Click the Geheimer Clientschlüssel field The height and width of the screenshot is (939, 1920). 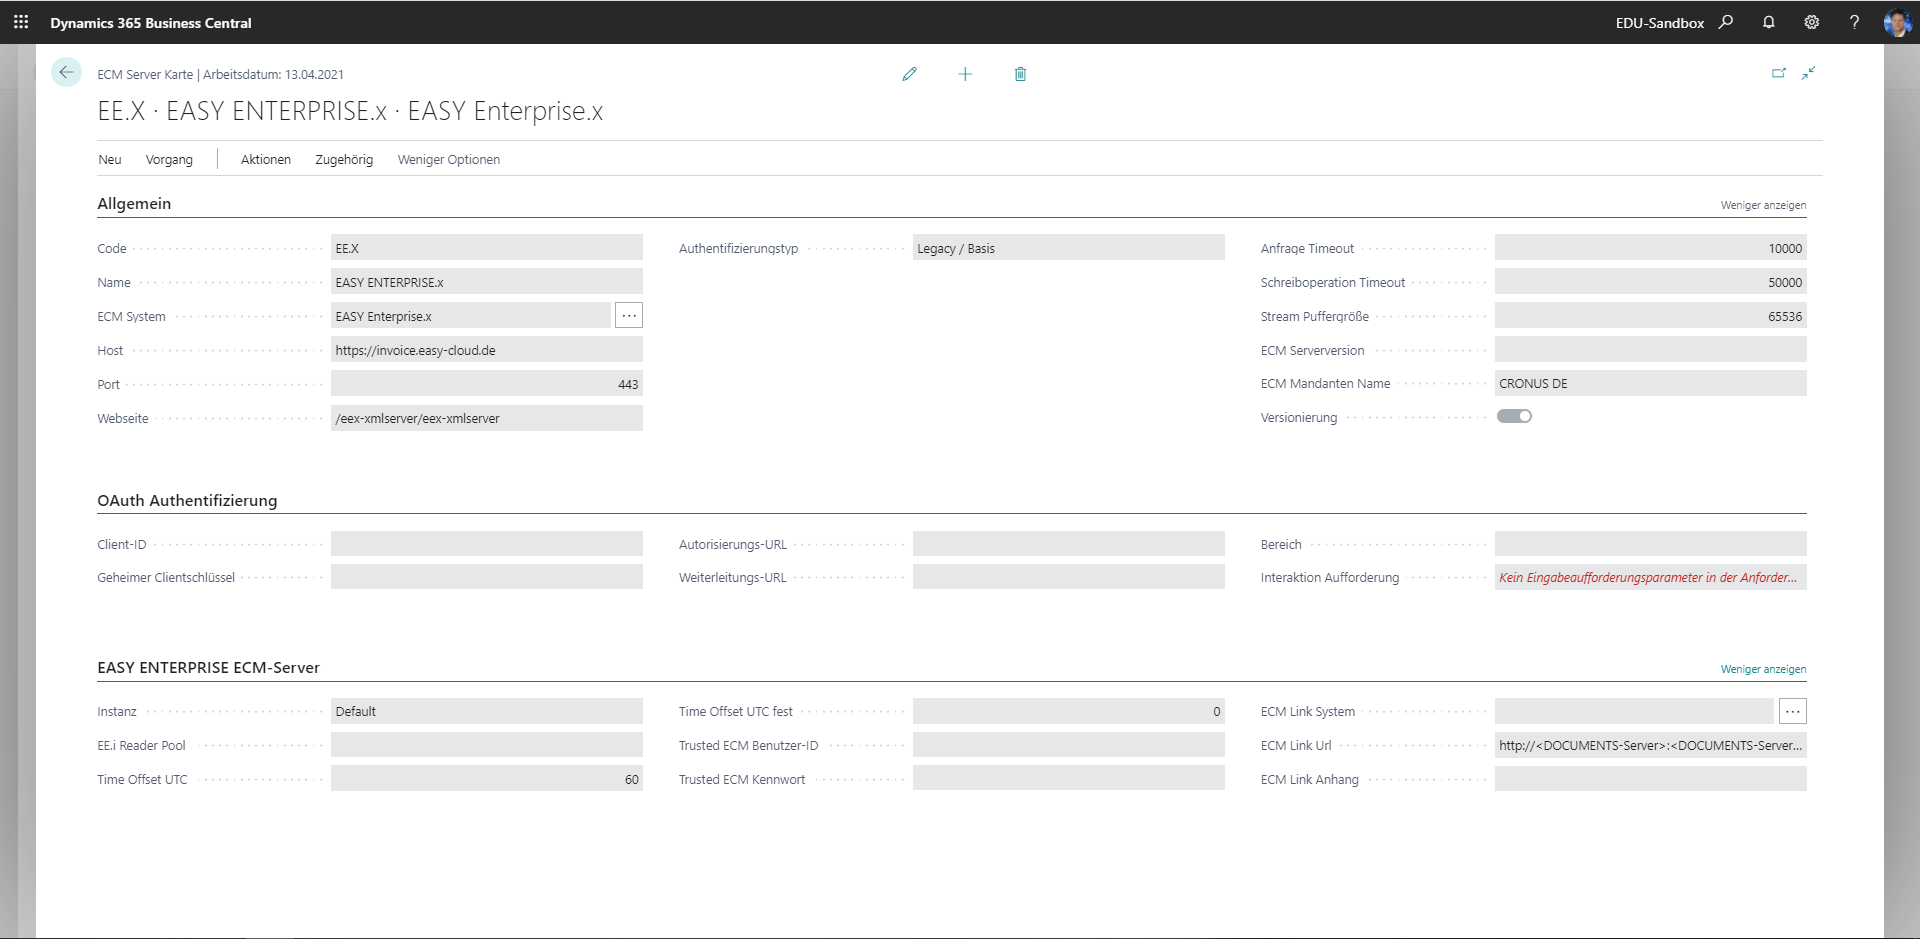coord(486,577)
